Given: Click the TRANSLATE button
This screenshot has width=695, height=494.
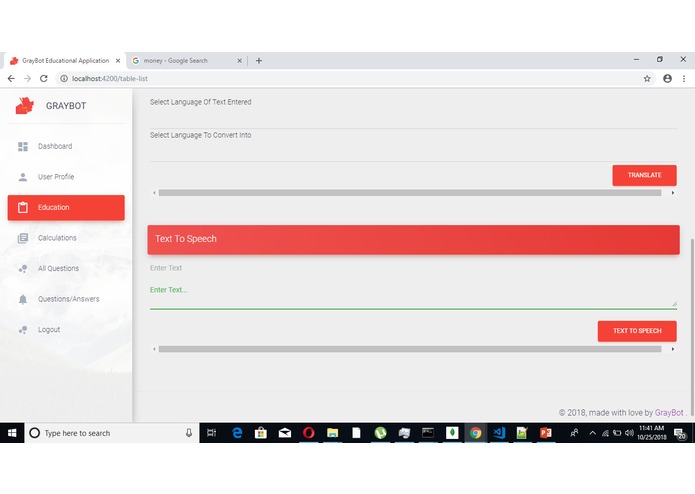Looking at the screenshot, I should 644,175.
